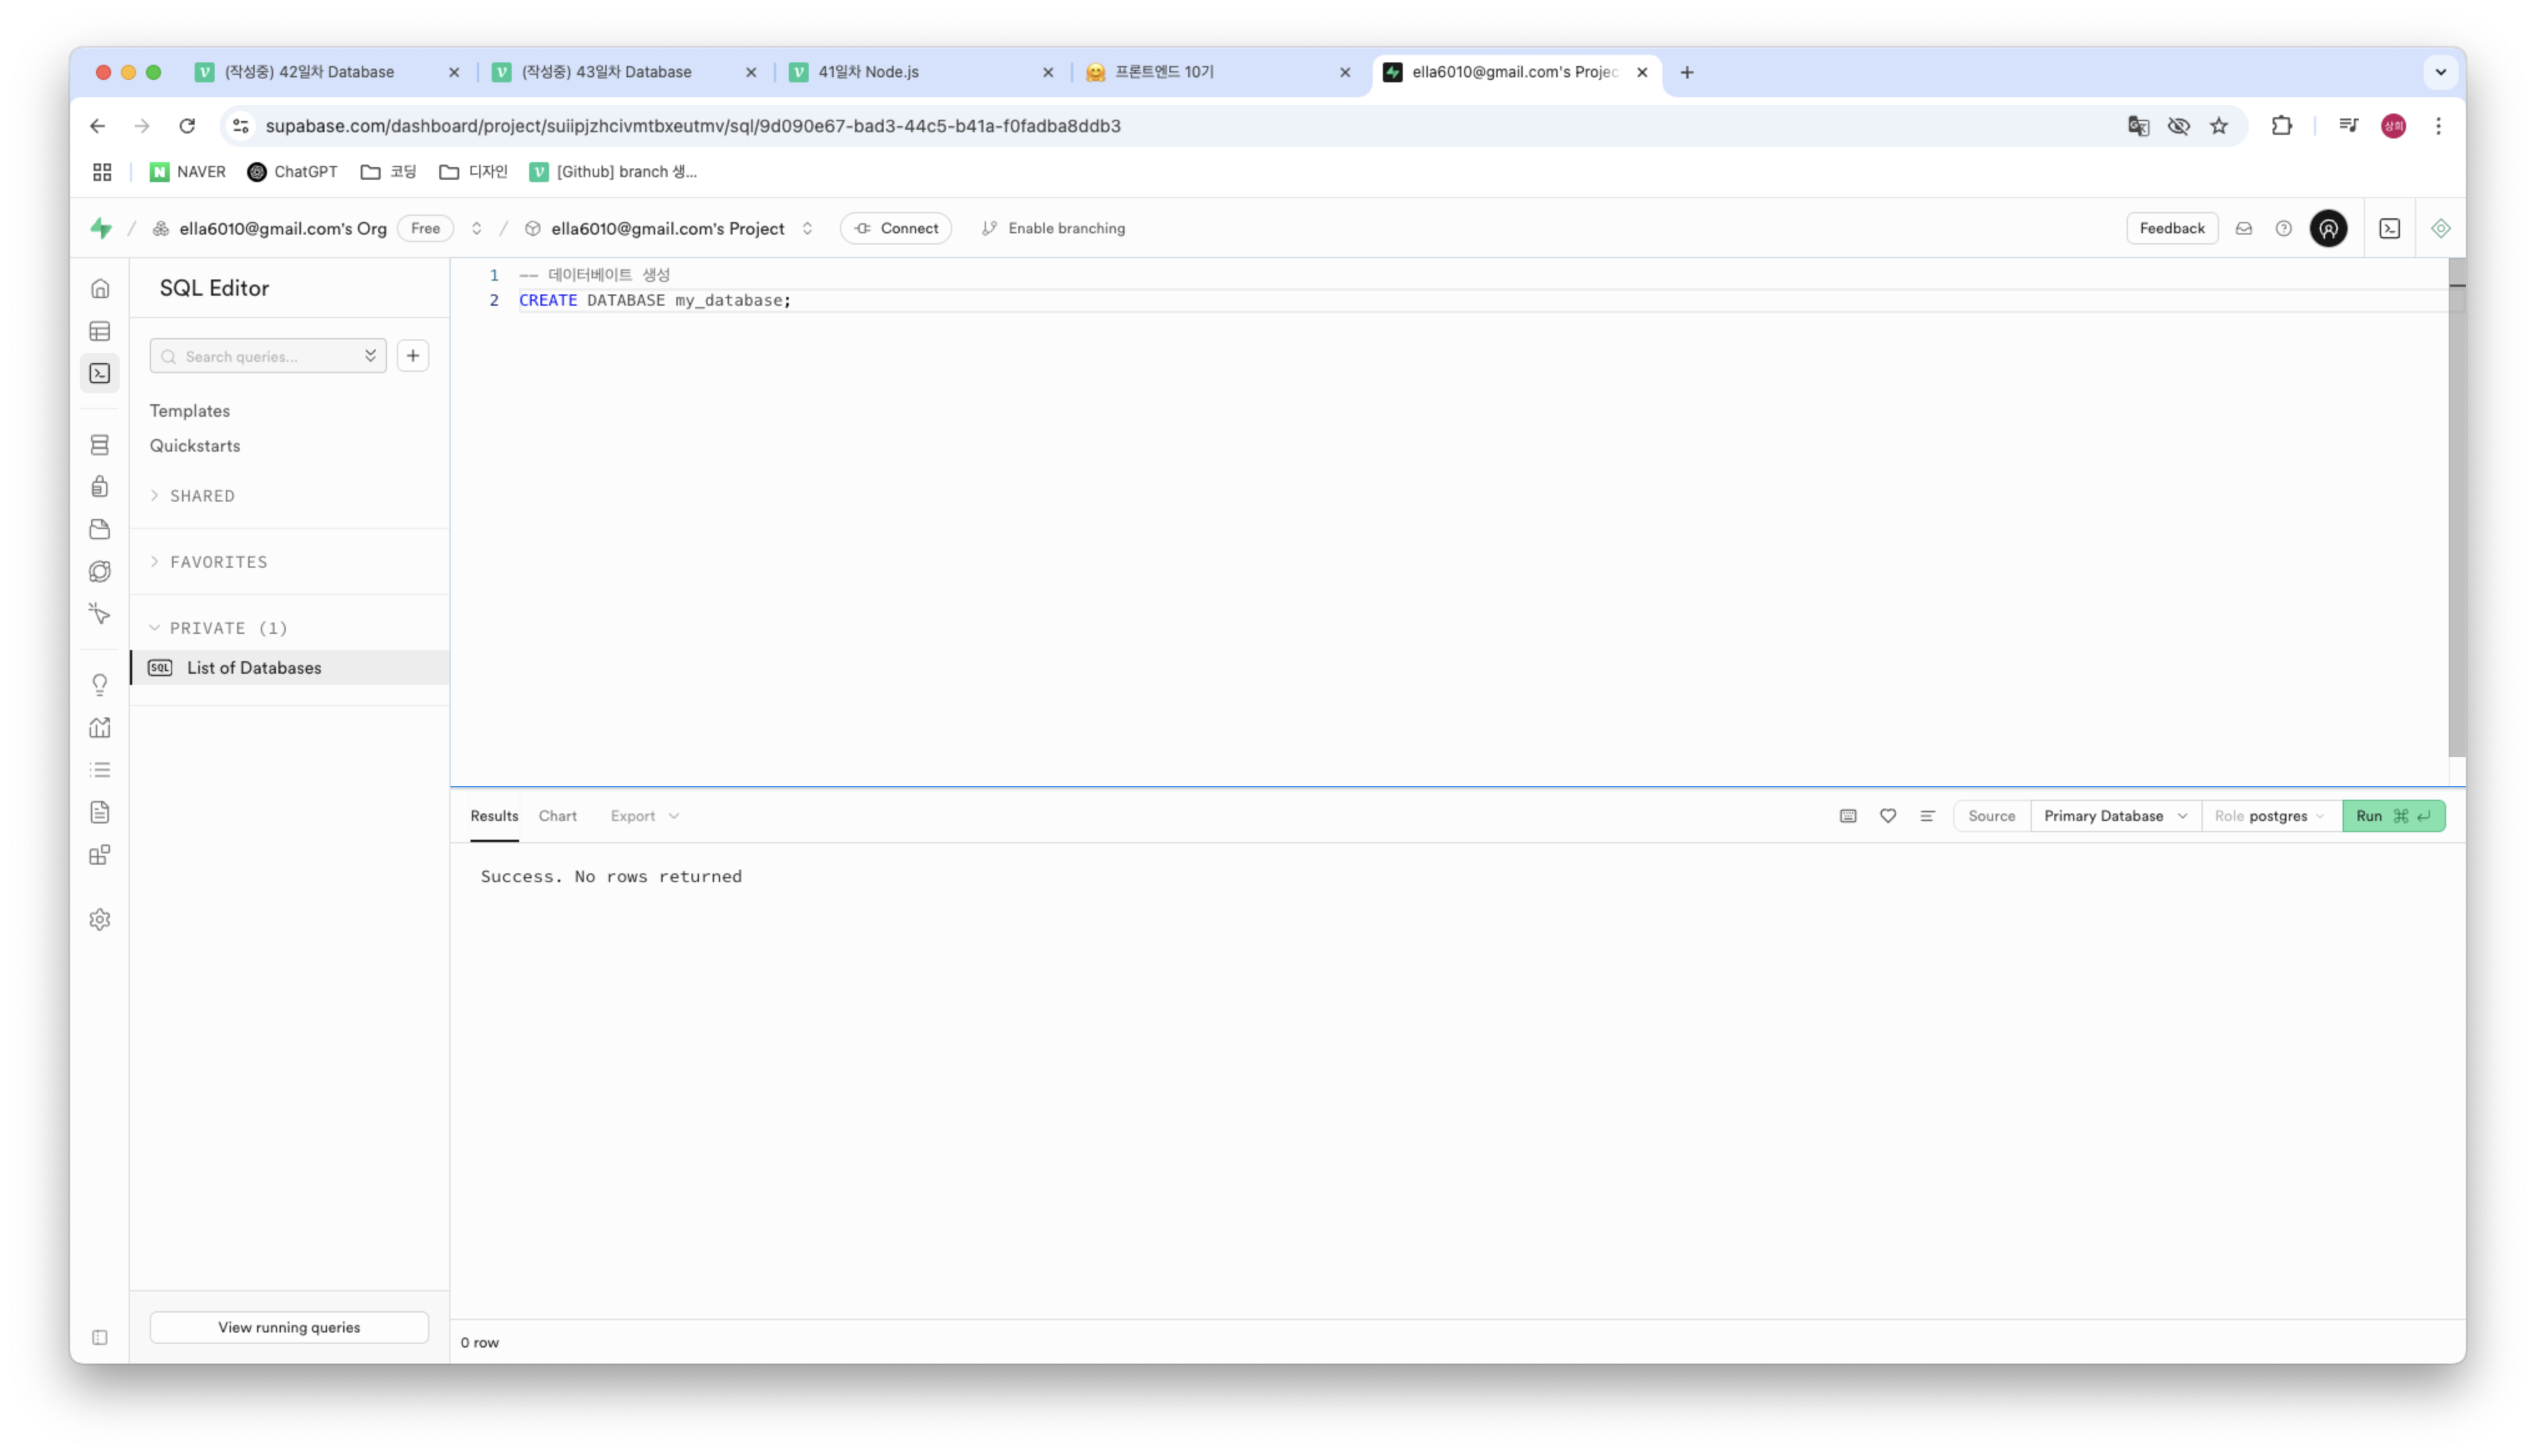This screenshot has width=2536, height=1456.
Task: Open the Templates link
Action: pyautogui.click(x=190, y=411)
